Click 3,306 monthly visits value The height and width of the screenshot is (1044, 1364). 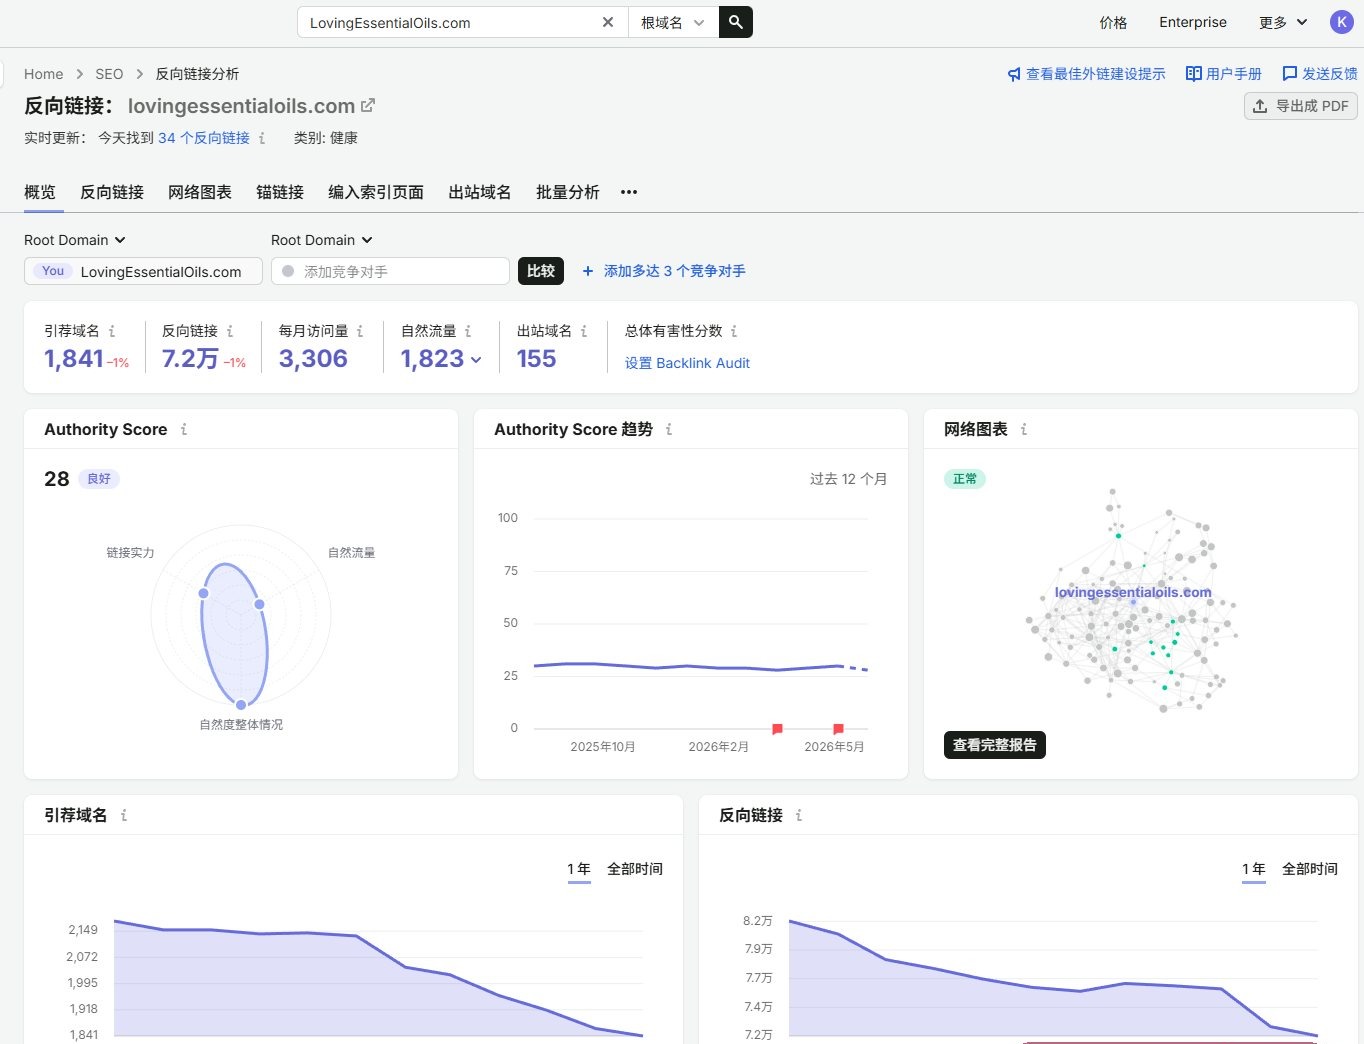313,359
